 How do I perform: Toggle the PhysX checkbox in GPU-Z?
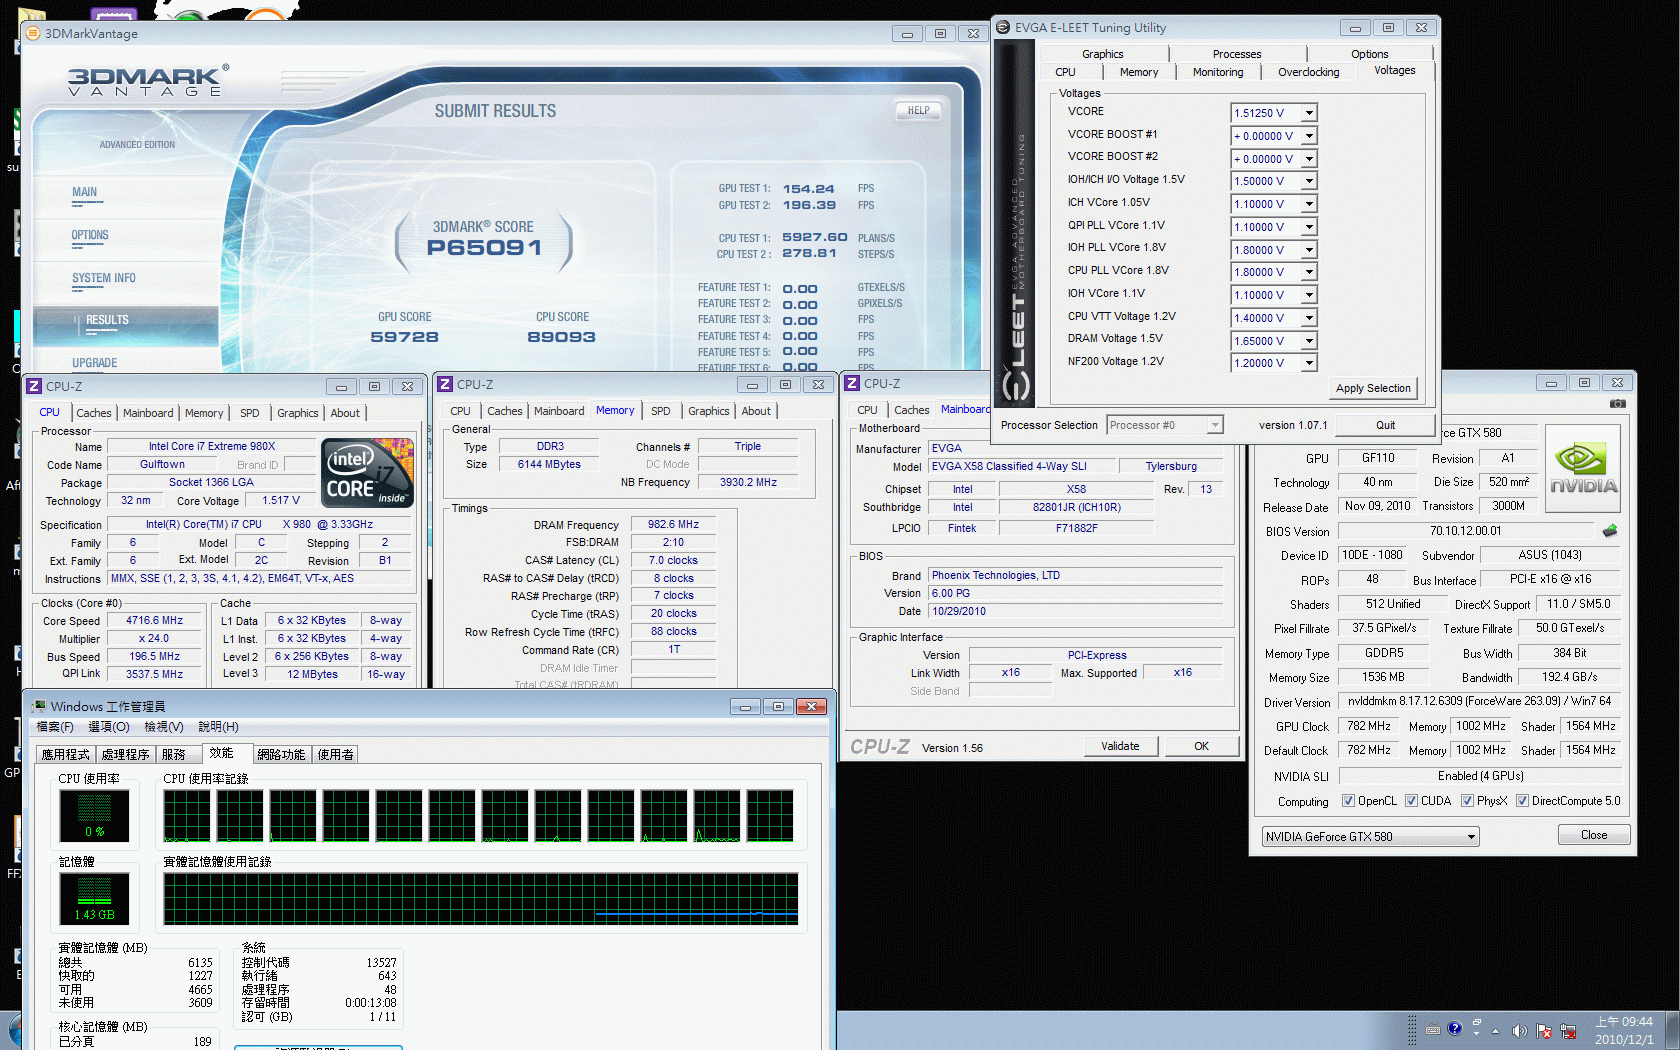point(1468,800)
